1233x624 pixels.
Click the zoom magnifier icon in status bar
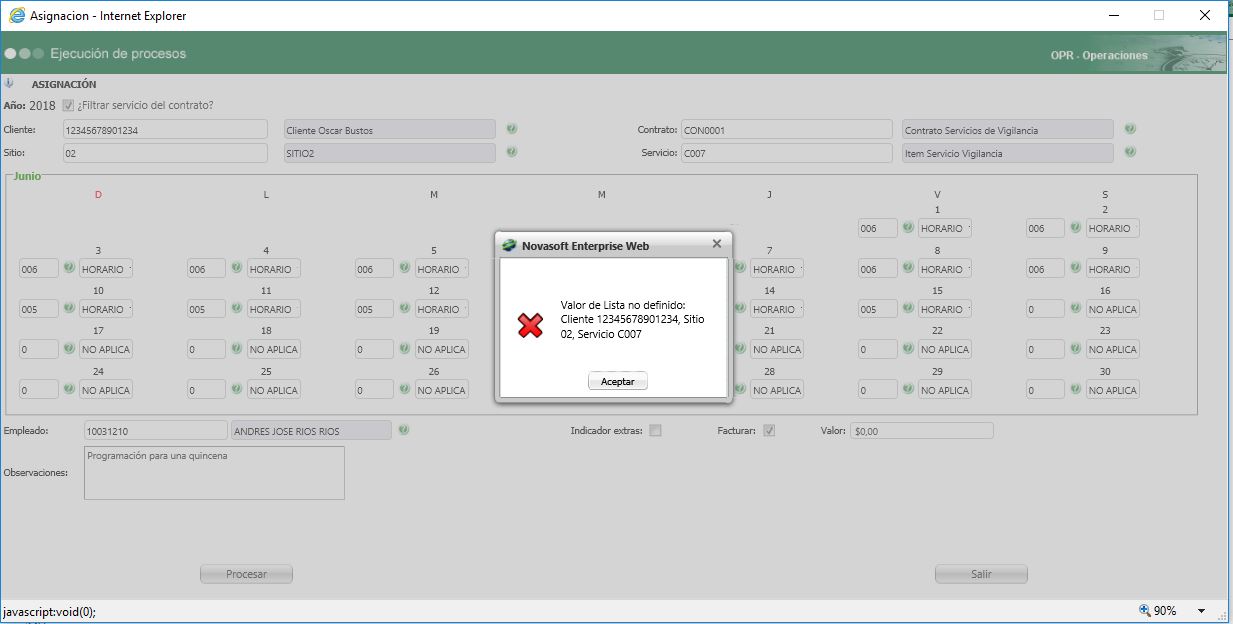[1145, 610]
